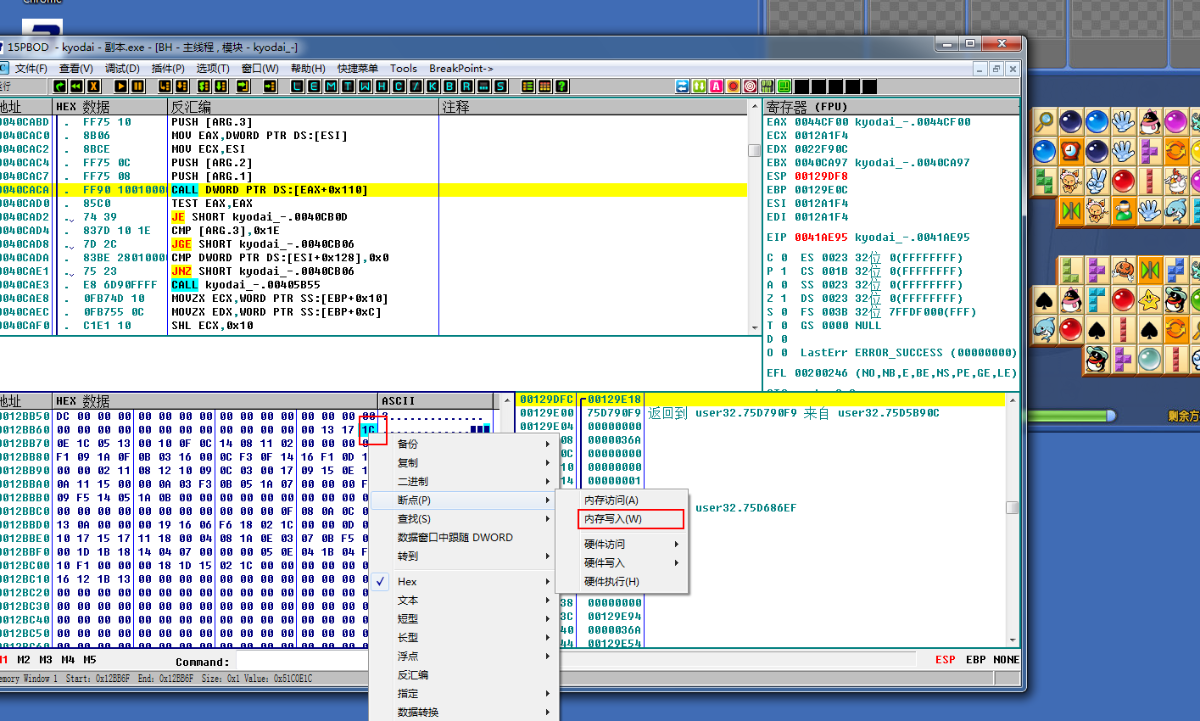Viewport: 1200px width, 721px height.
Task: Open the Handles H icon
Action: click(x=381, y=86)
